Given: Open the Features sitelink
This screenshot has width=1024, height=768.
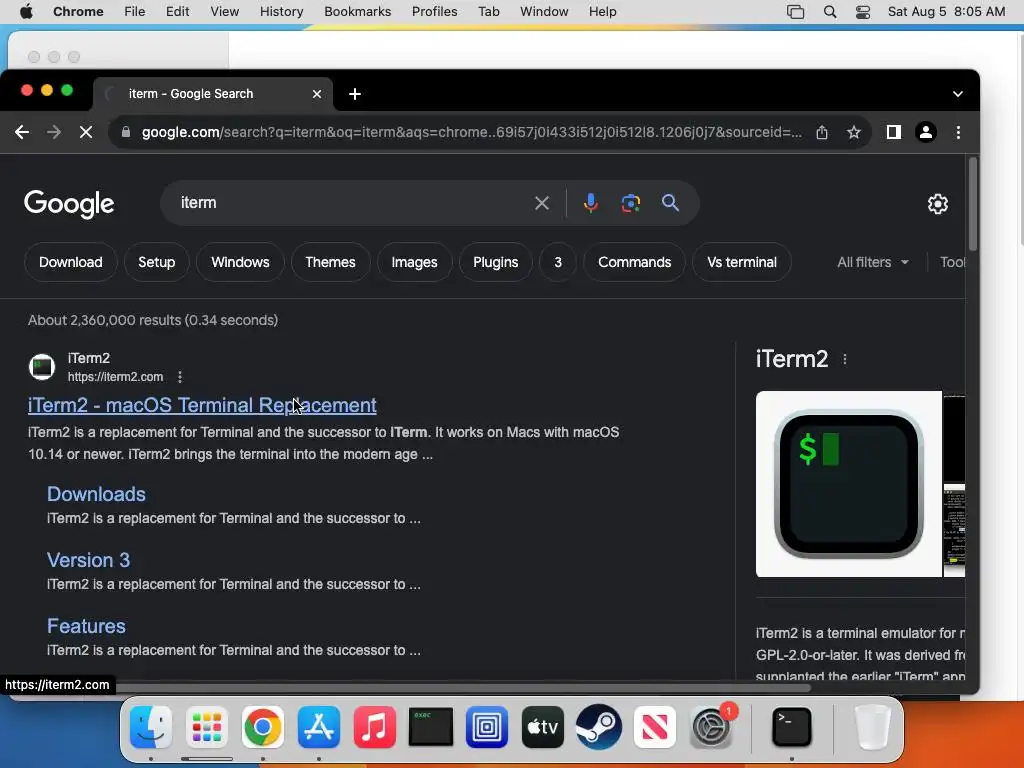Looking at the screenshot, I should click(x=86, y=626).
